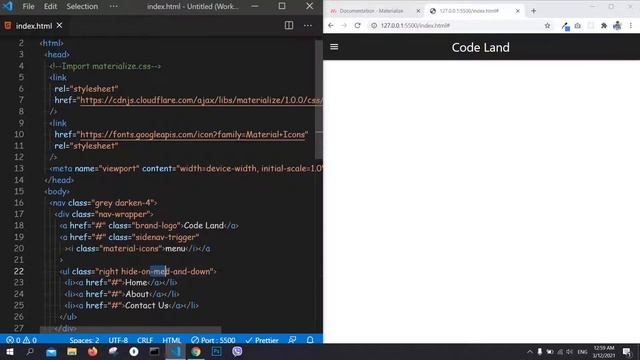Open the Edit menu in VS Code

(x=50, y=7)
